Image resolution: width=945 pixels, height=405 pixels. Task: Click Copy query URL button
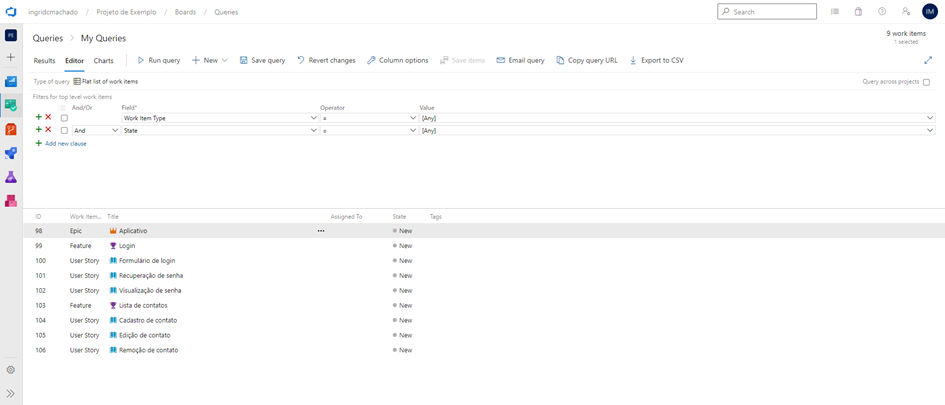point(587,60)
